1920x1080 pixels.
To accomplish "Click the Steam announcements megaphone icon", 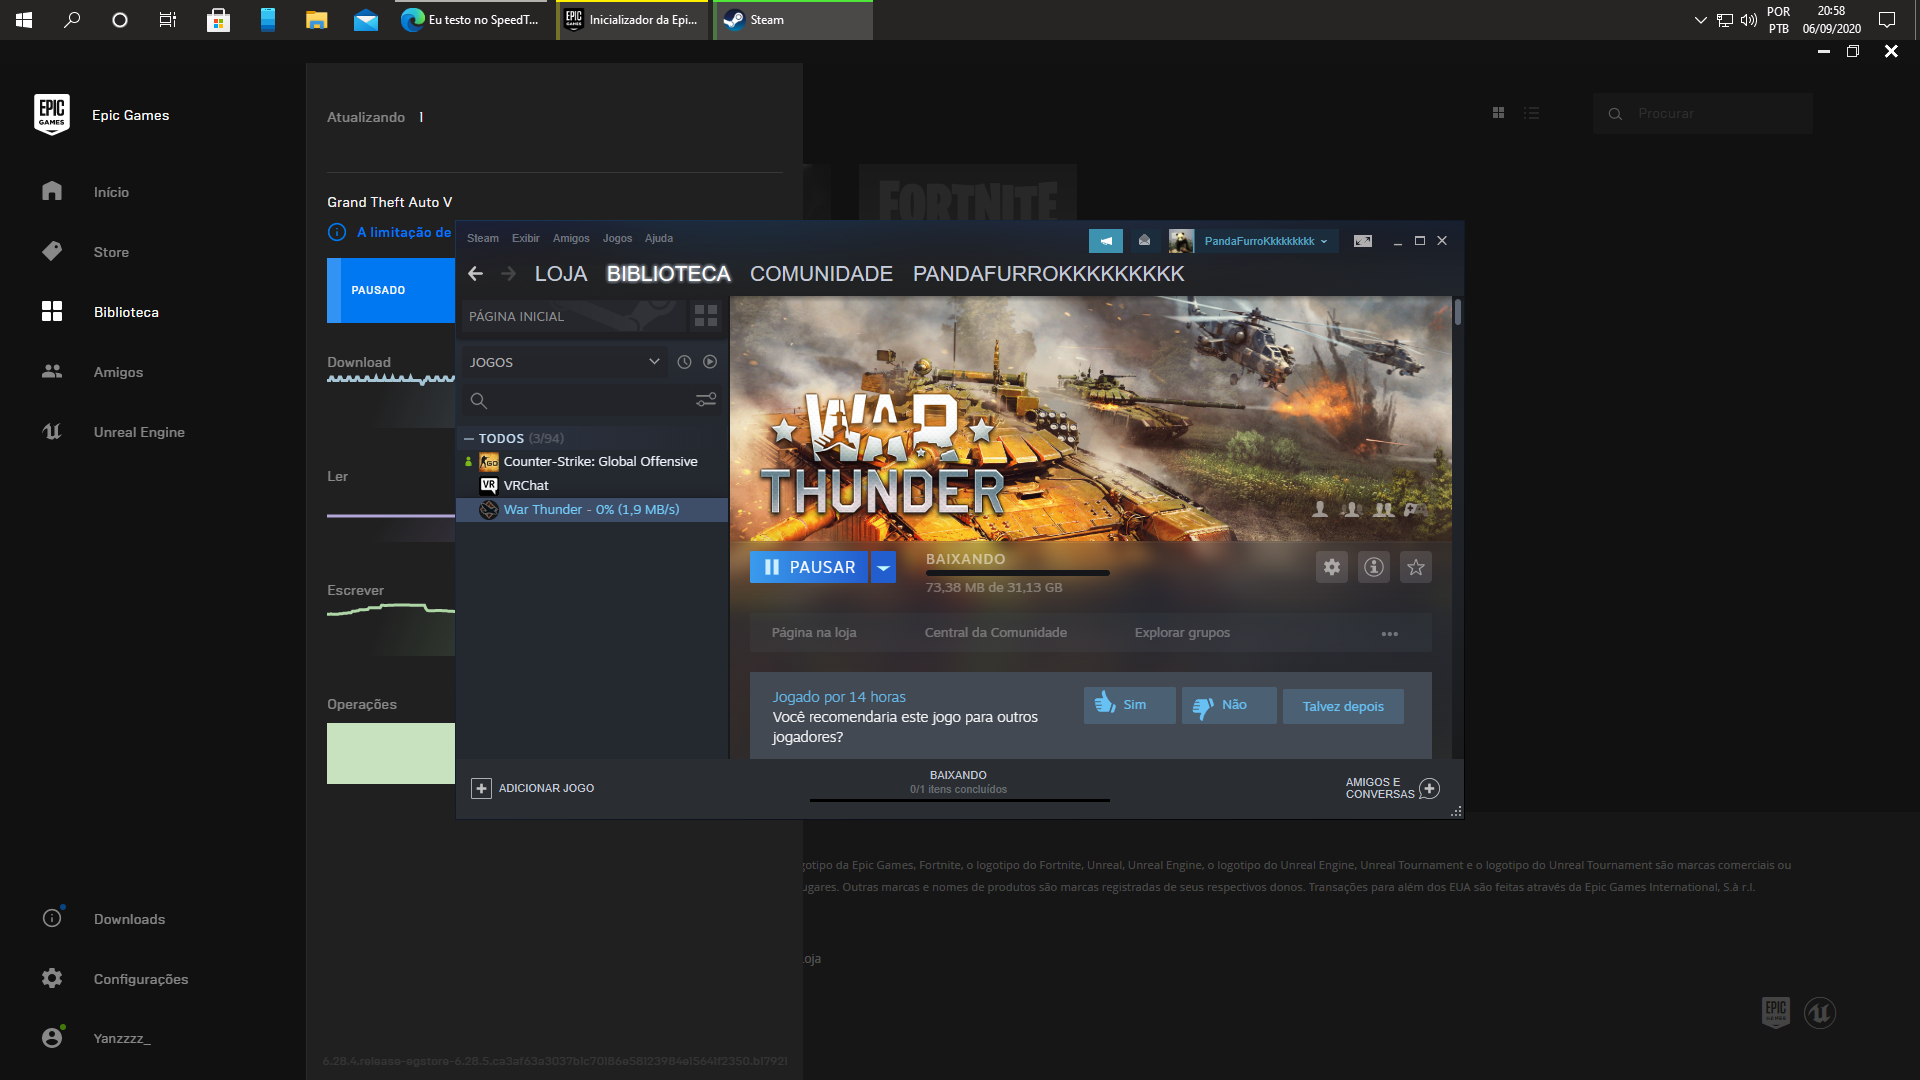I will [x=1106, y=241].
